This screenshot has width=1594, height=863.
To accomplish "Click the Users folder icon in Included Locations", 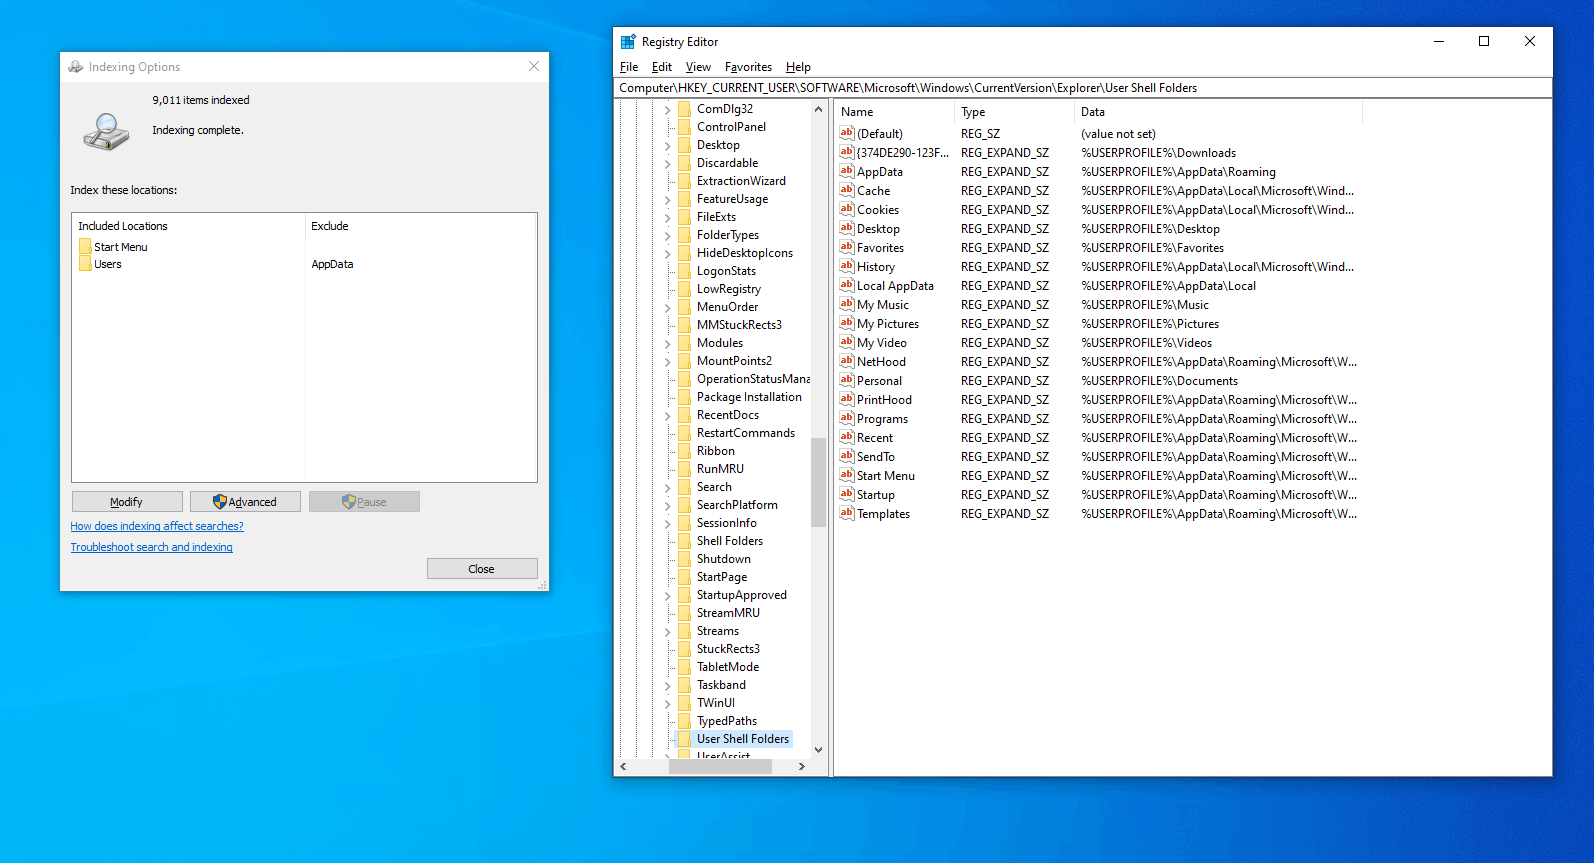I will pyautogui.click(x=85, y=264).
